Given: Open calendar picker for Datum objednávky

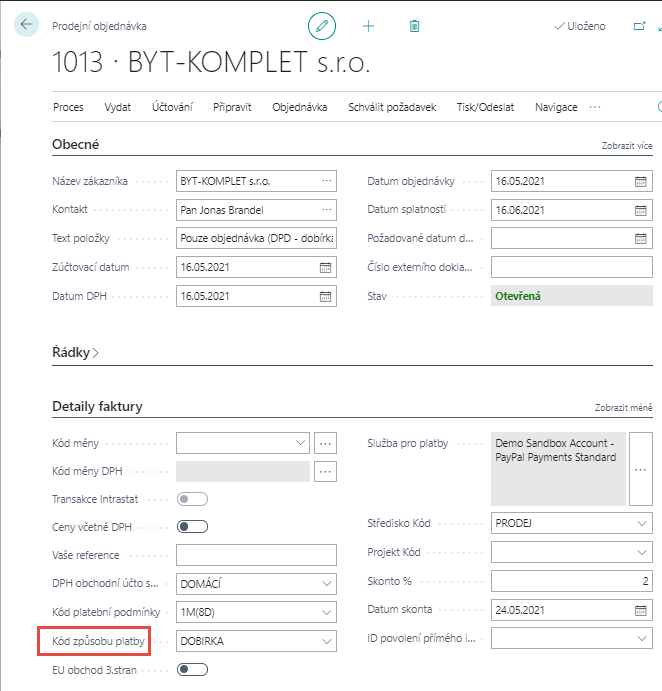Looking at the screenshot, I should click(640, 182).
